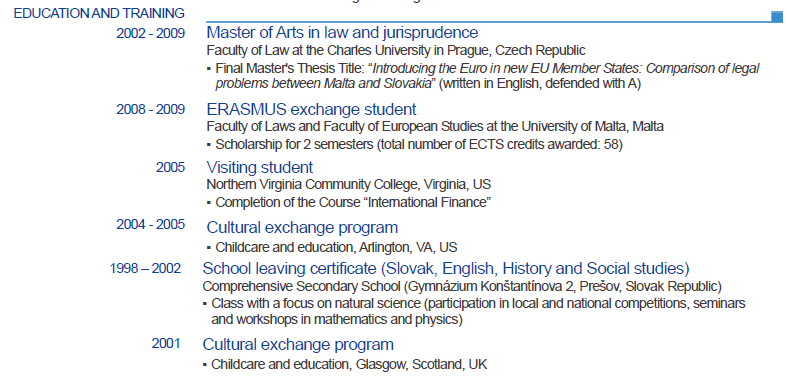Click the Arlington, VA childcare bullet
Screen dimensions: 787x377
tap(332, 248)
